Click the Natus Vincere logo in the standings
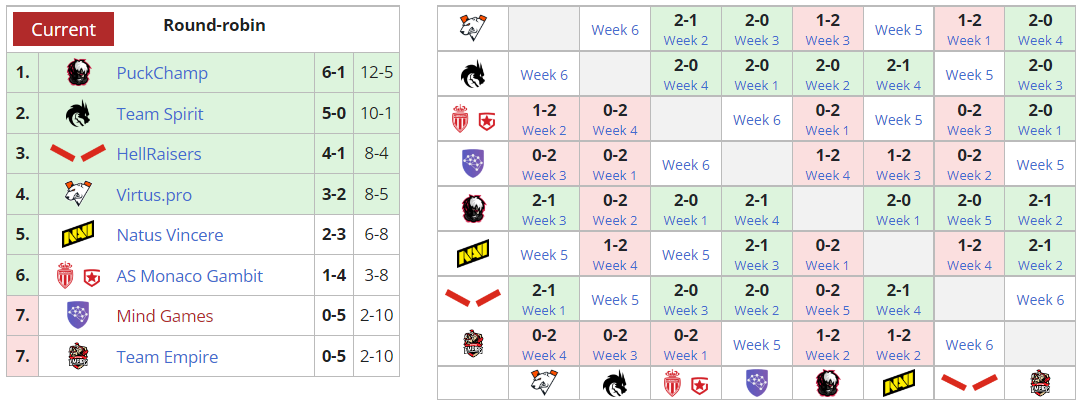The height and width of the screenshot is (407, 1081). click(78, 236)
